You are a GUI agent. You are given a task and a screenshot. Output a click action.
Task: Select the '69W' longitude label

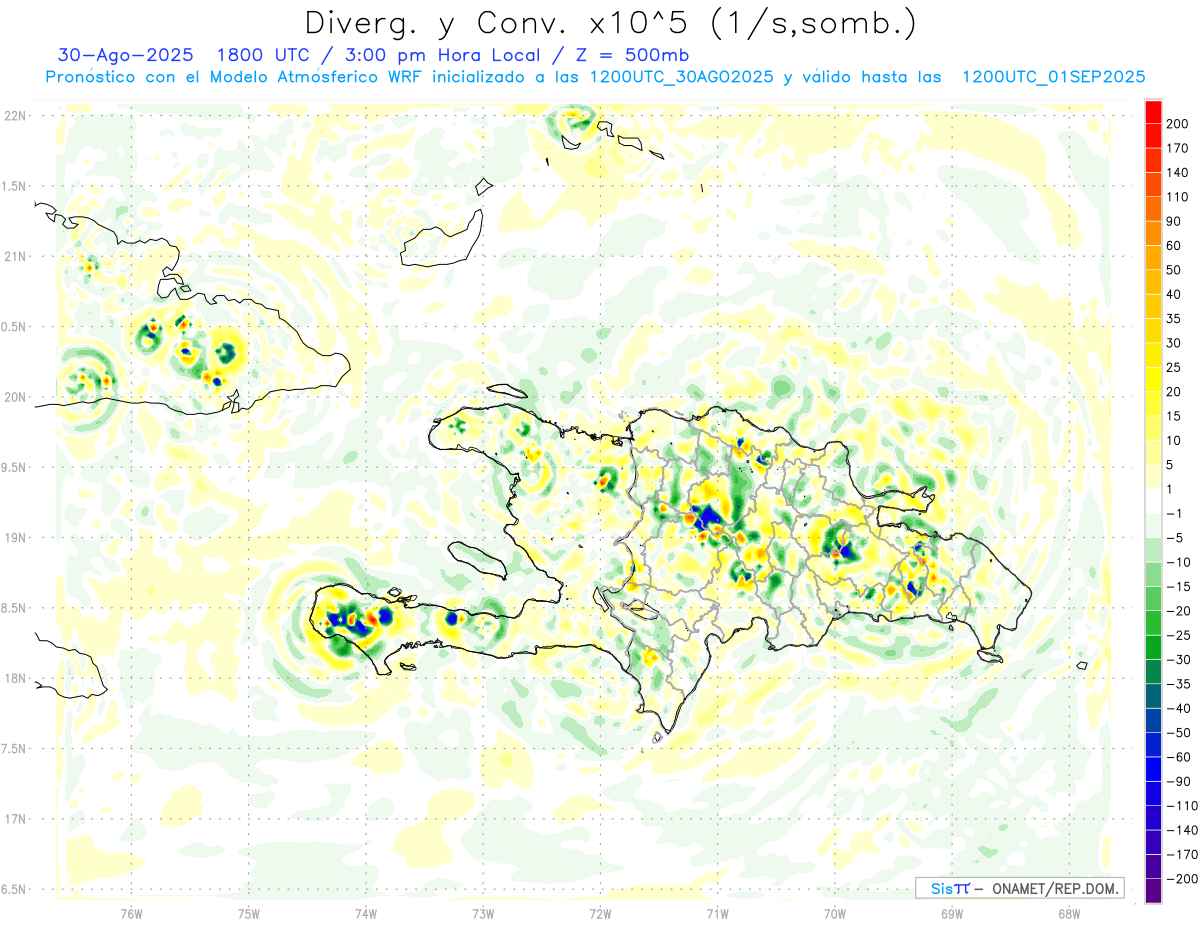pos(952,913)
